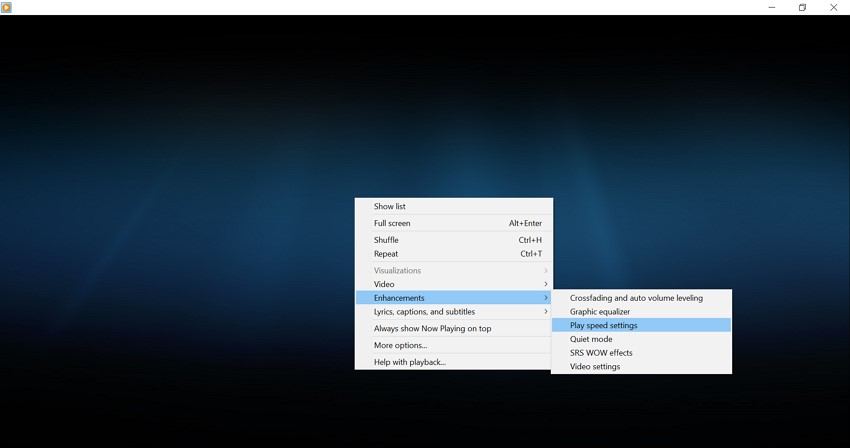
Task: Choose Play speed settings
Action: click(641, 325)
